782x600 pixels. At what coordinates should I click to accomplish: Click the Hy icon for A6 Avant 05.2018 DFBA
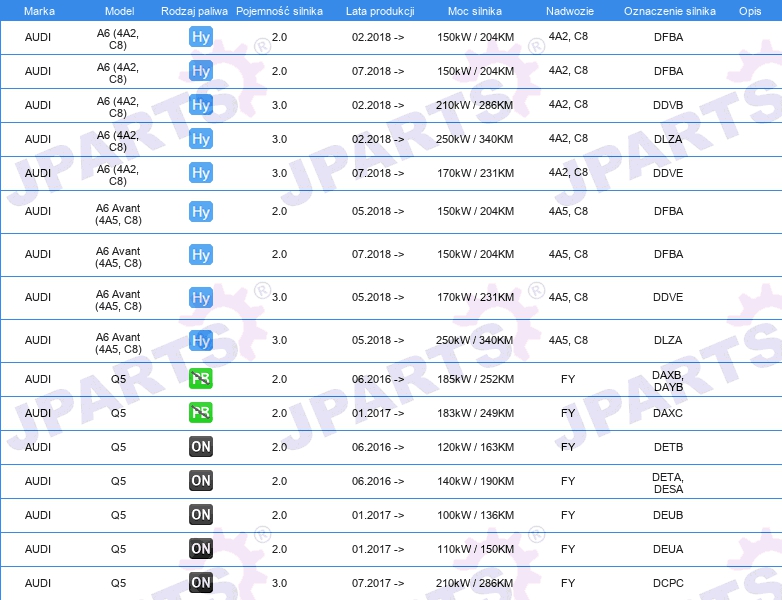(x=201, y=211)
